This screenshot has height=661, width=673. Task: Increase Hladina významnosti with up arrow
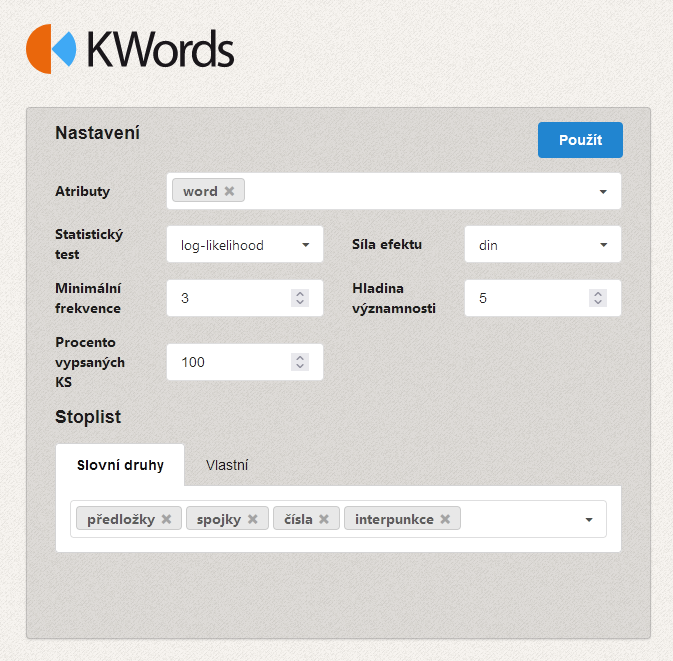[x=598, y=294]
